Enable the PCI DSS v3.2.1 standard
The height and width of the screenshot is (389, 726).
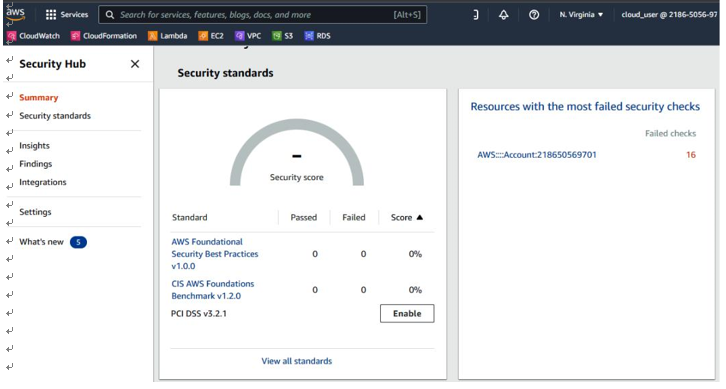coord(407,314)
